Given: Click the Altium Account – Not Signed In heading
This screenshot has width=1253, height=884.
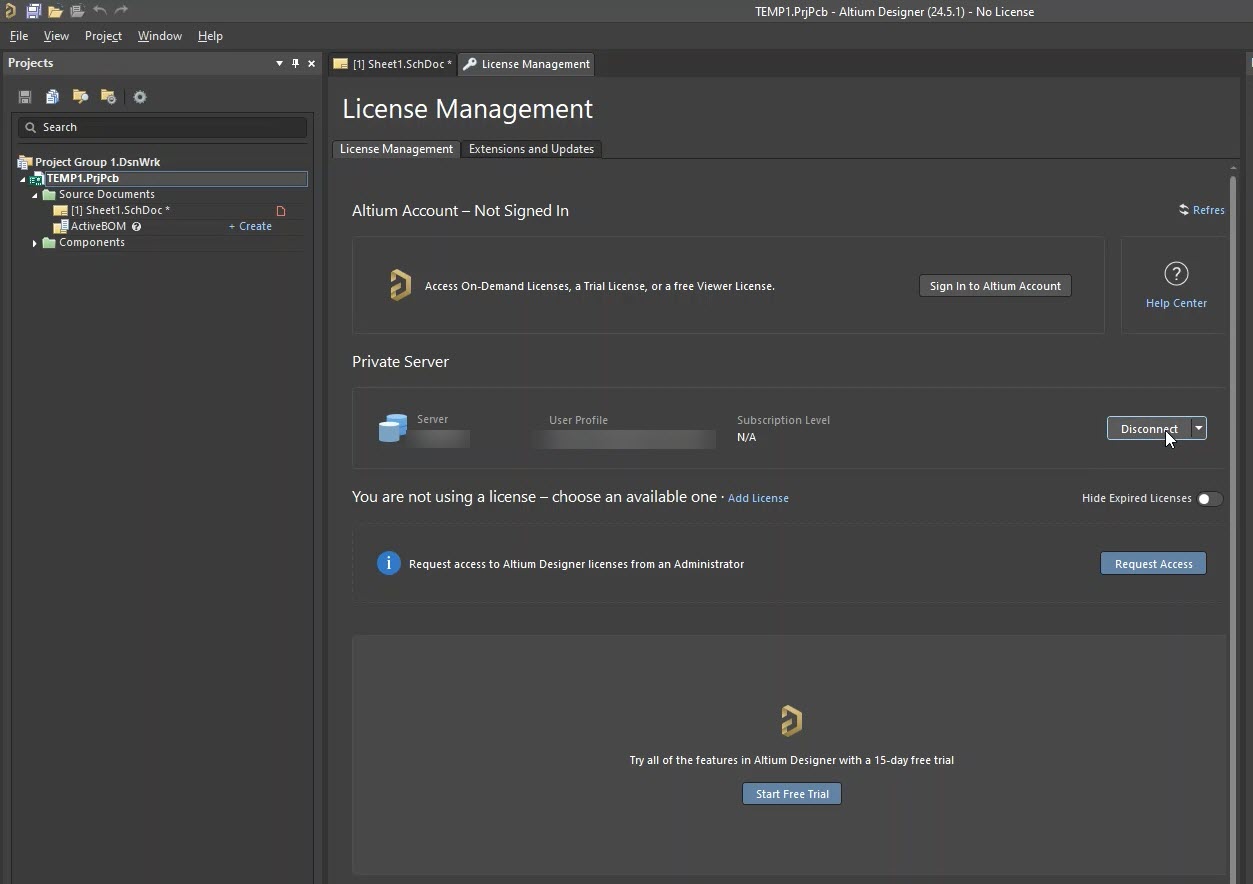Looking at the screenshot, I should click(x=460, y=211).
